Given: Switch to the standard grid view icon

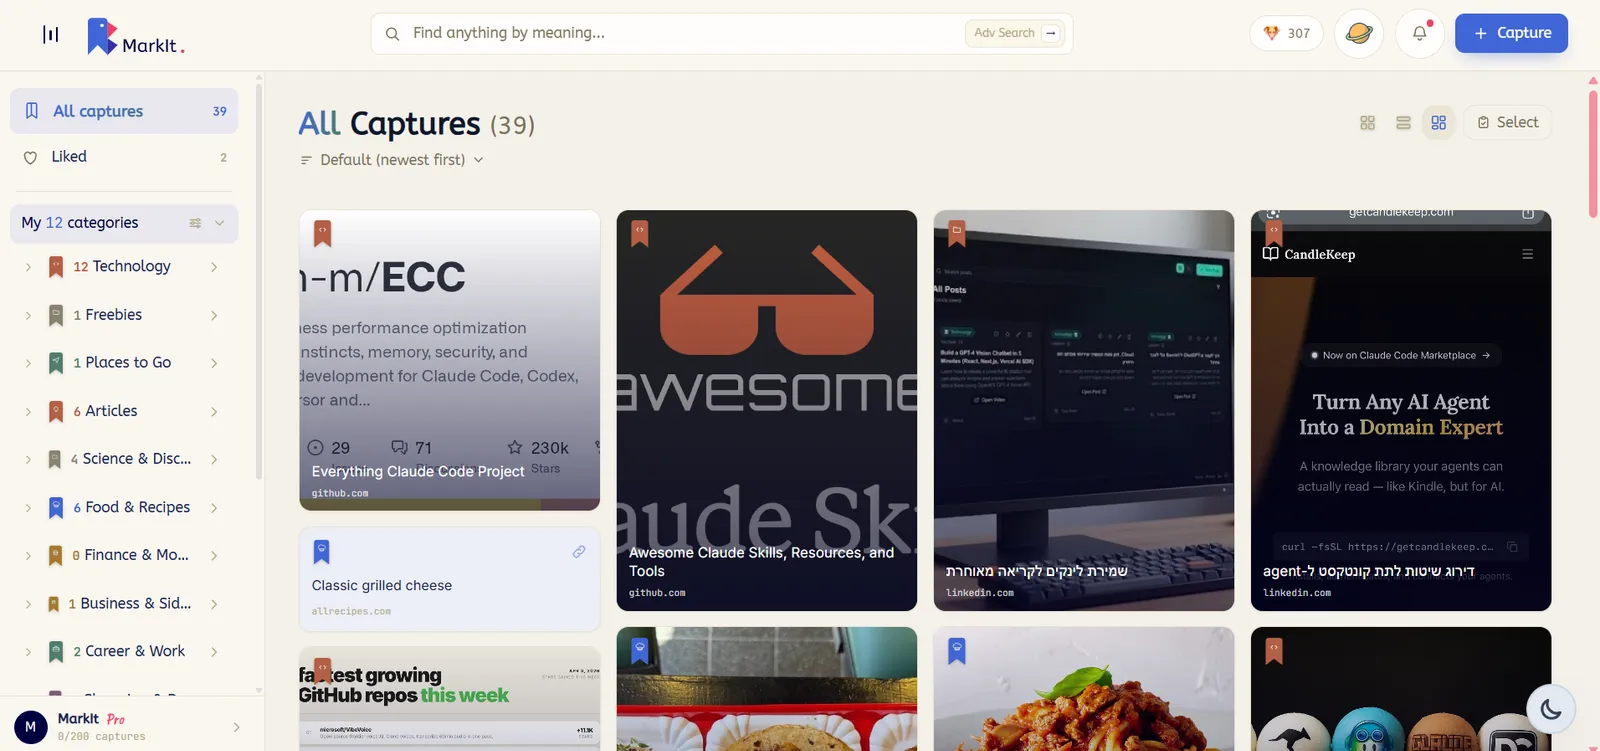Looking at the screenshot, I should point(1367,122).
